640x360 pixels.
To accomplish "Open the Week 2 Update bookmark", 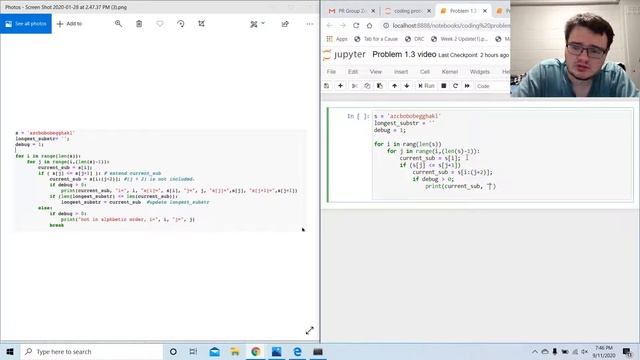I will [459, 39].
